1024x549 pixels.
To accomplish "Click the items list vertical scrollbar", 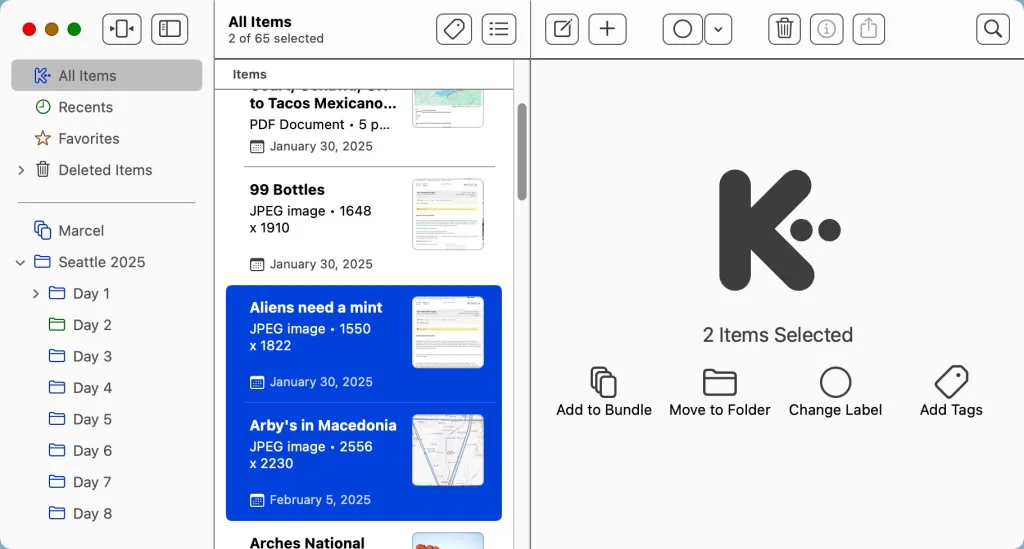I will pos(522,151).
